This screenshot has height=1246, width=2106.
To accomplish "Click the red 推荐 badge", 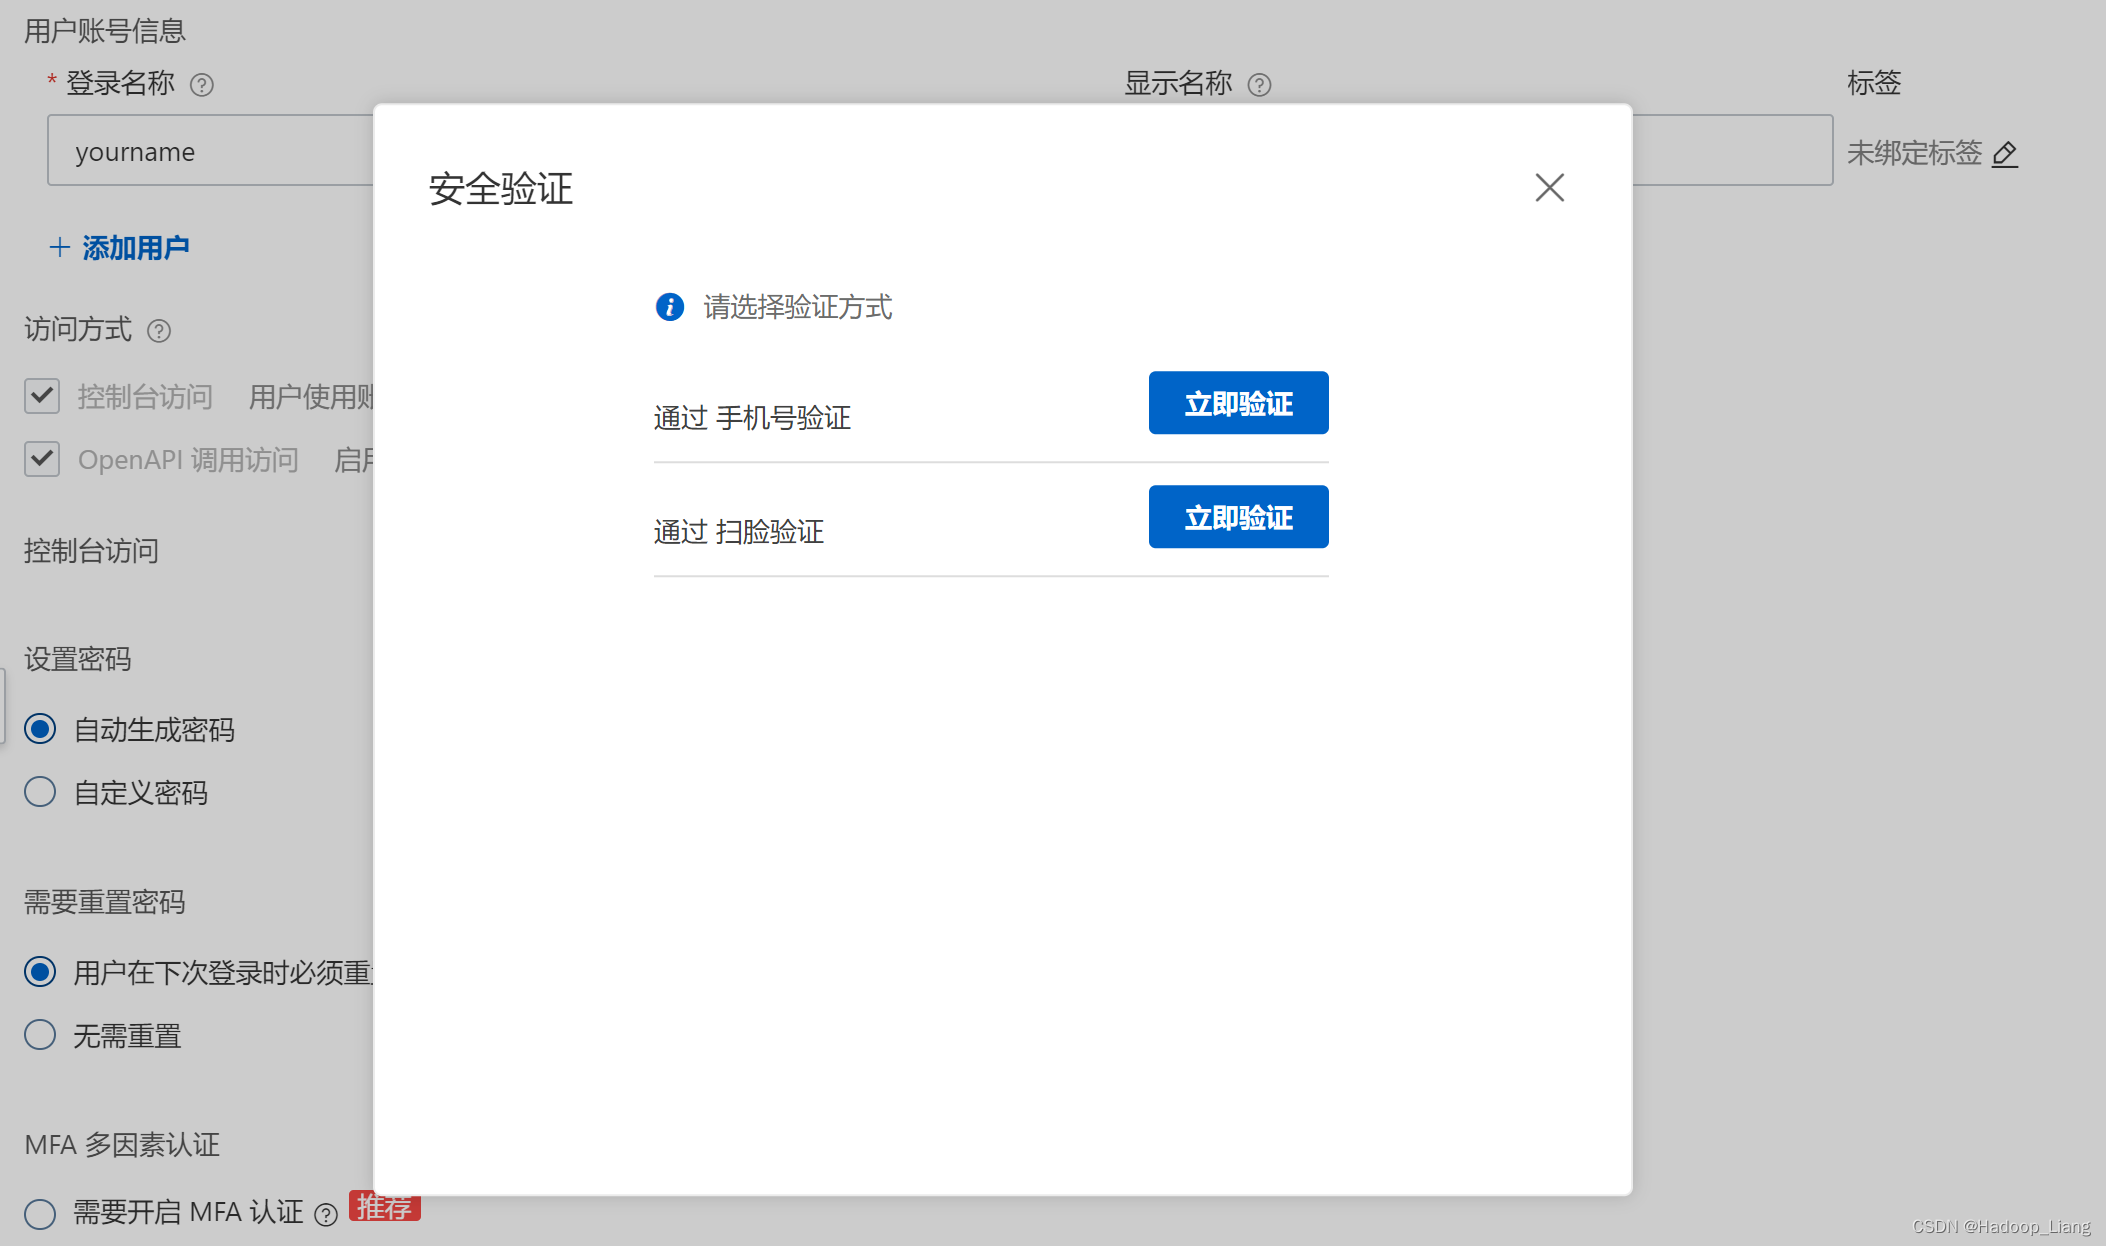I will click(x=384, y=1207).
